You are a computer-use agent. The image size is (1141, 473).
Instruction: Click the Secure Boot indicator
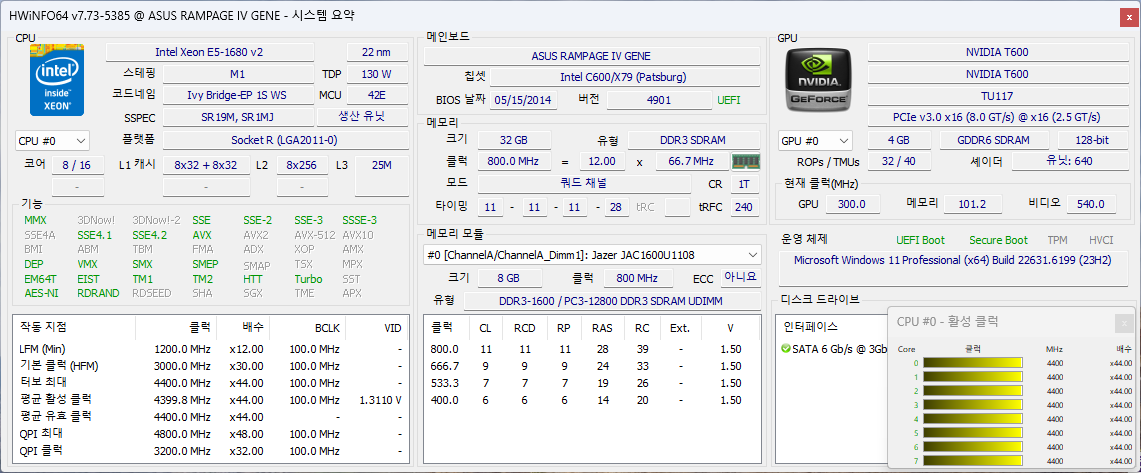click(x=998, y=240)
